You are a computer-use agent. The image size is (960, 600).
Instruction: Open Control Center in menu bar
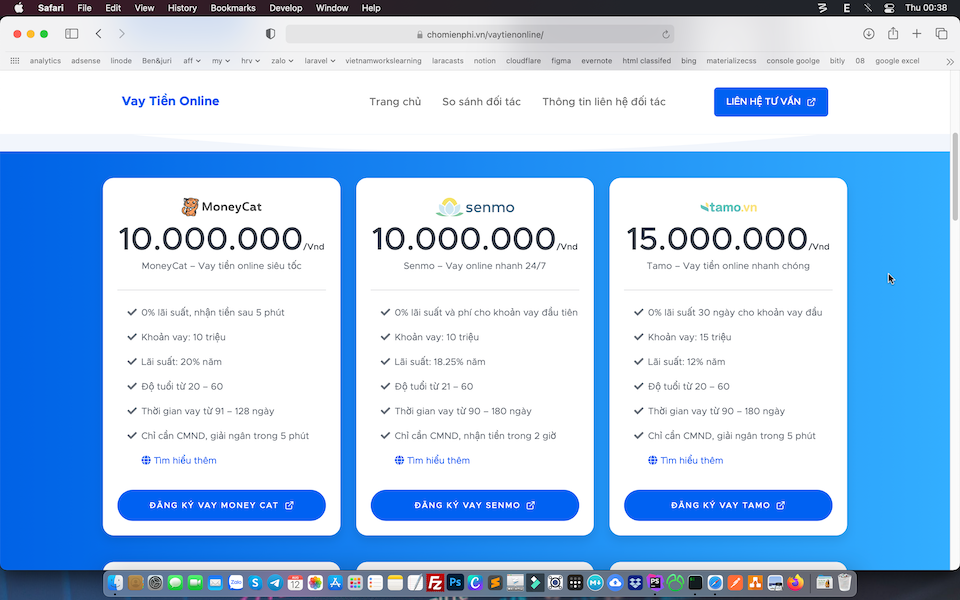889,8
